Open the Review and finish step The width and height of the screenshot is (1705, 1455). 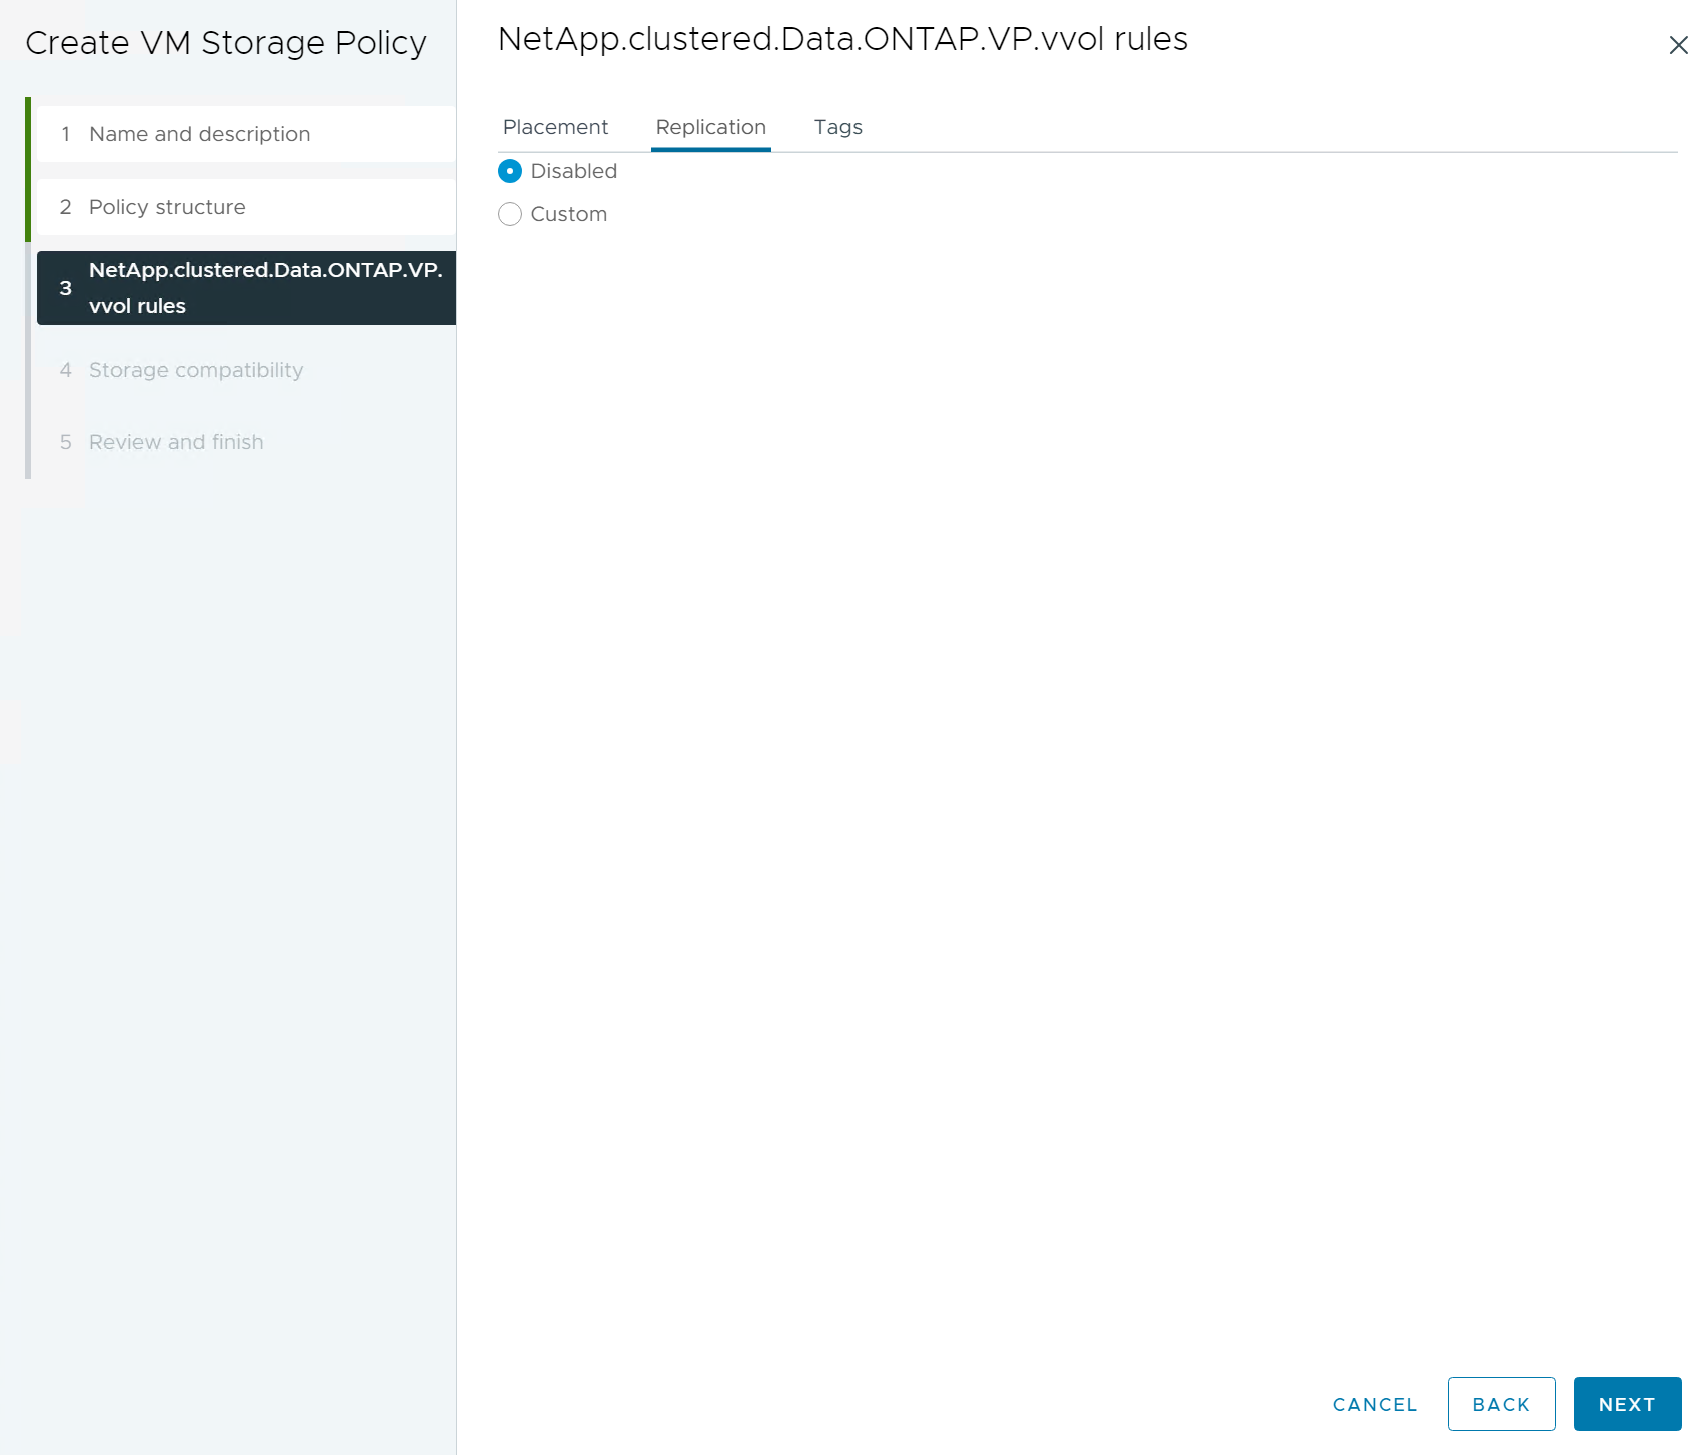coord(176,442)
